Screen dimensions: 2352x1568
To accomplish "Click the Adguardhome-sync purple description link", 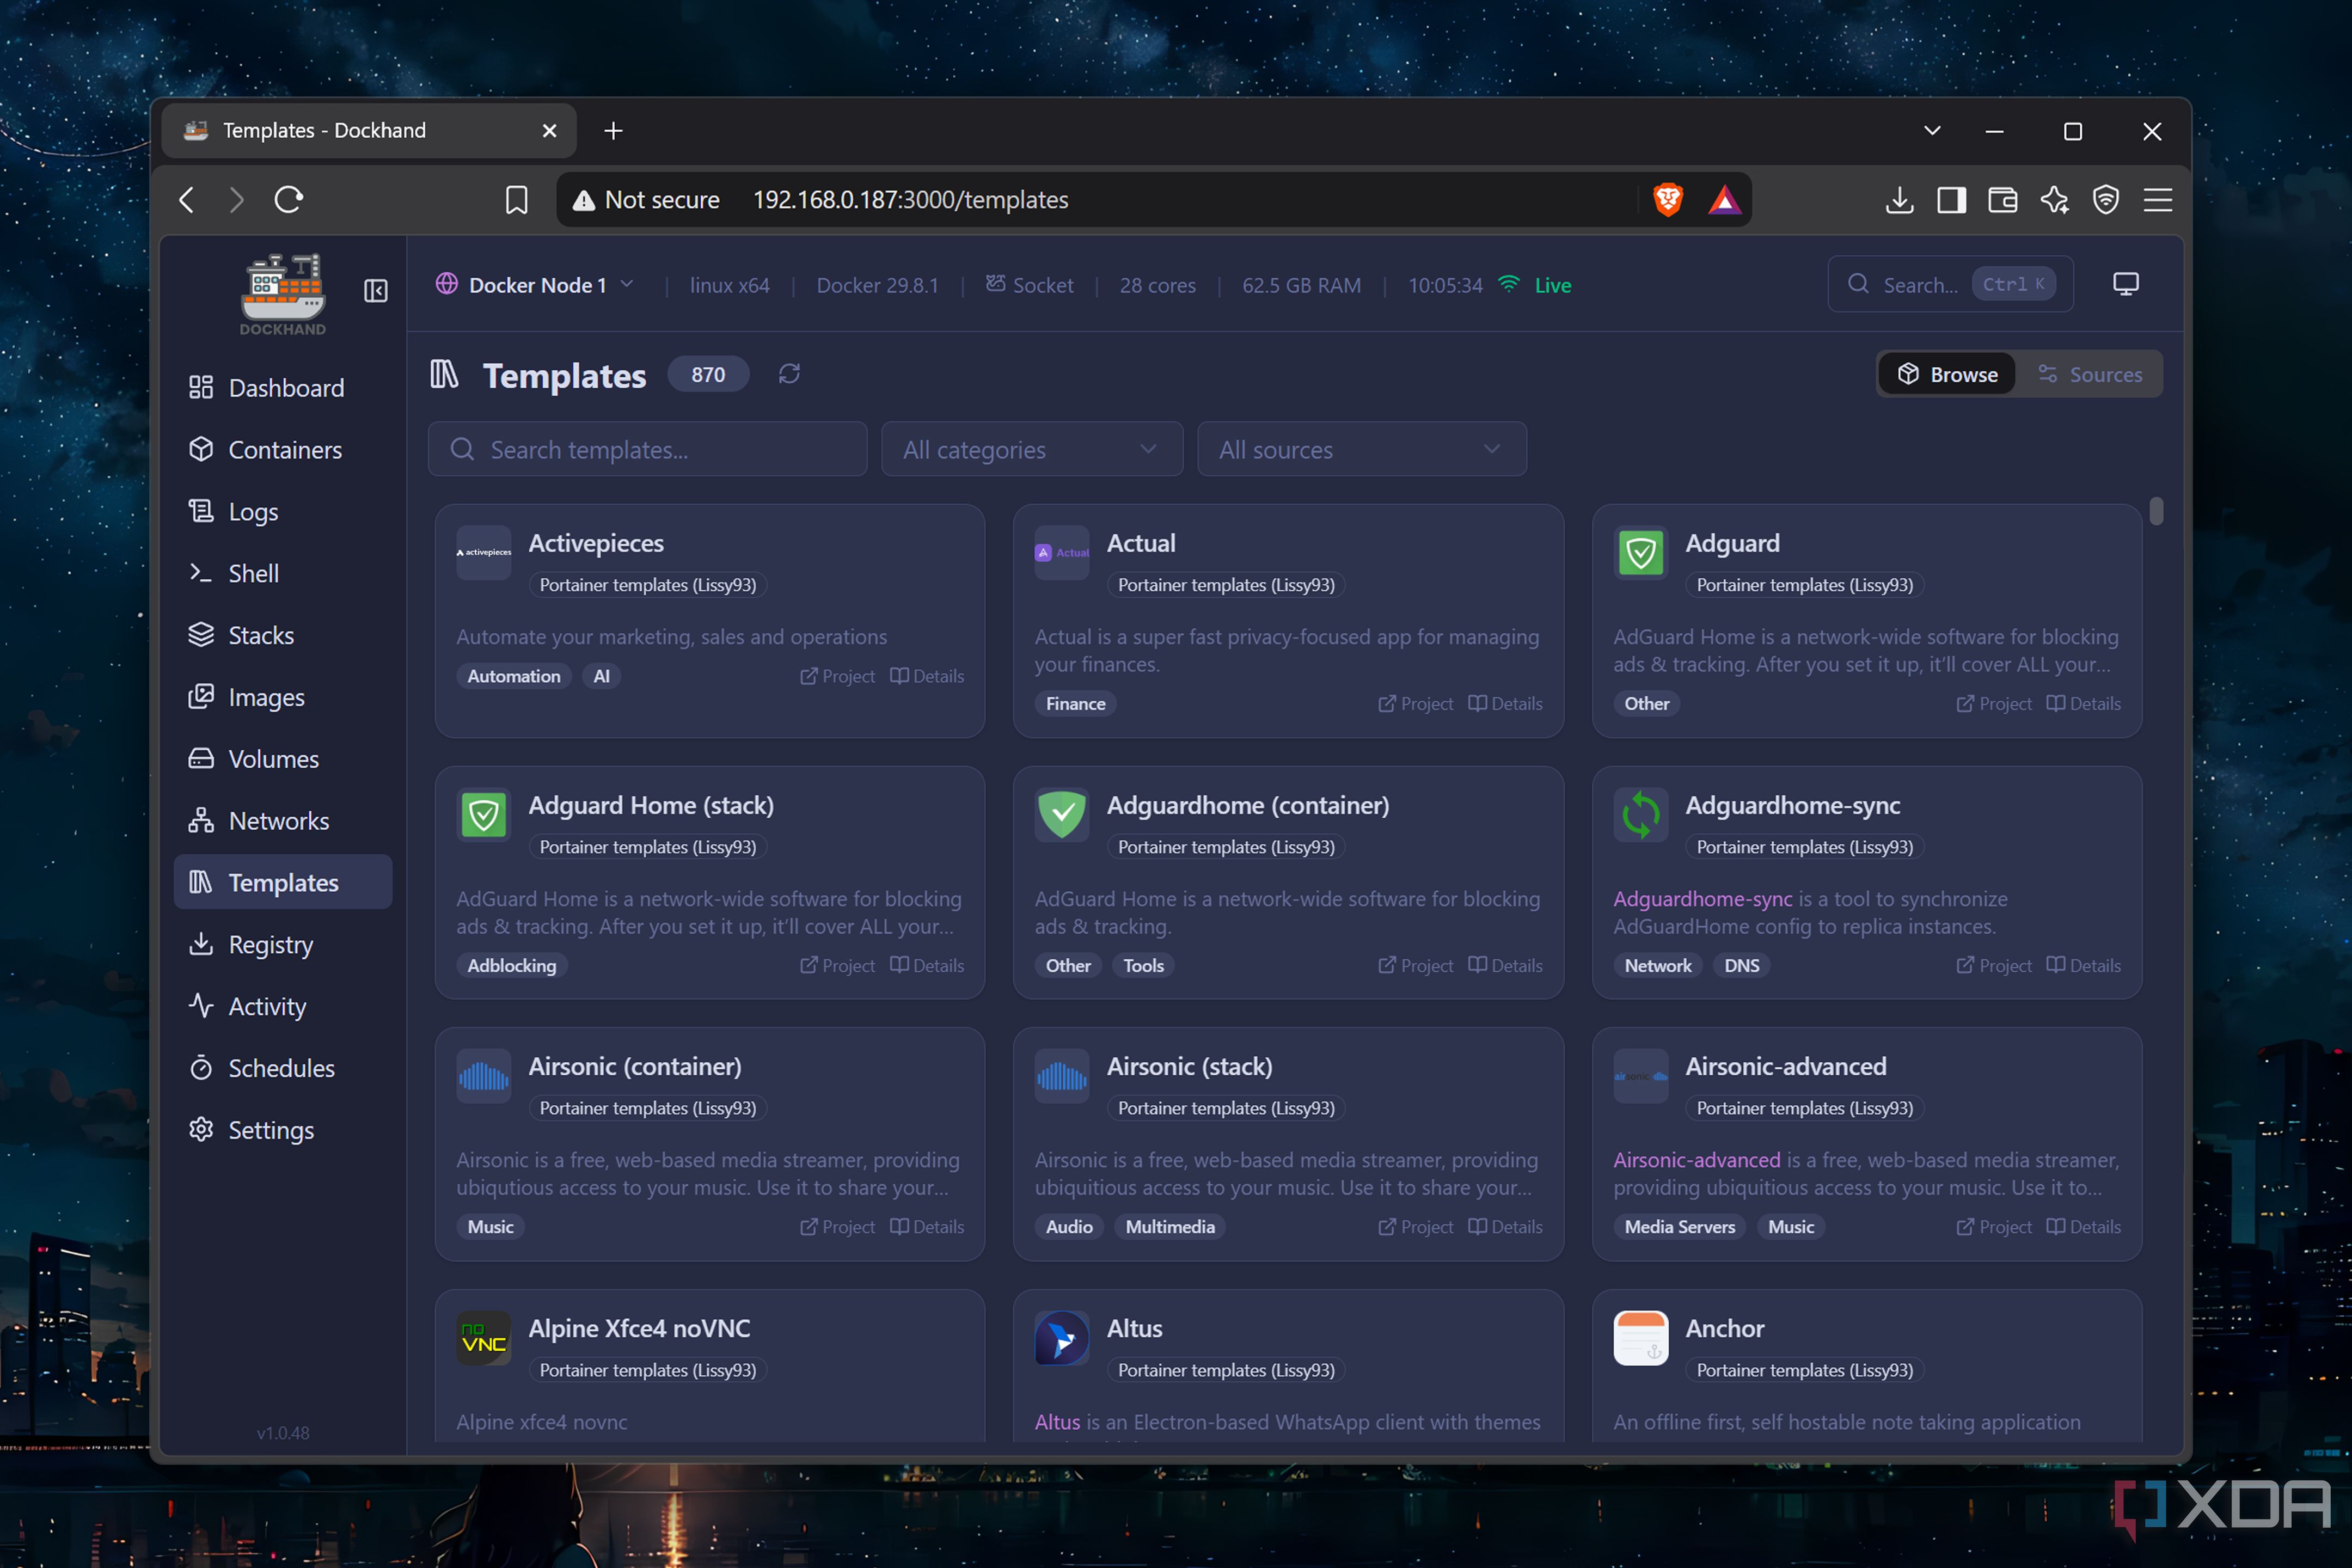I will [x=1702, y=898].
